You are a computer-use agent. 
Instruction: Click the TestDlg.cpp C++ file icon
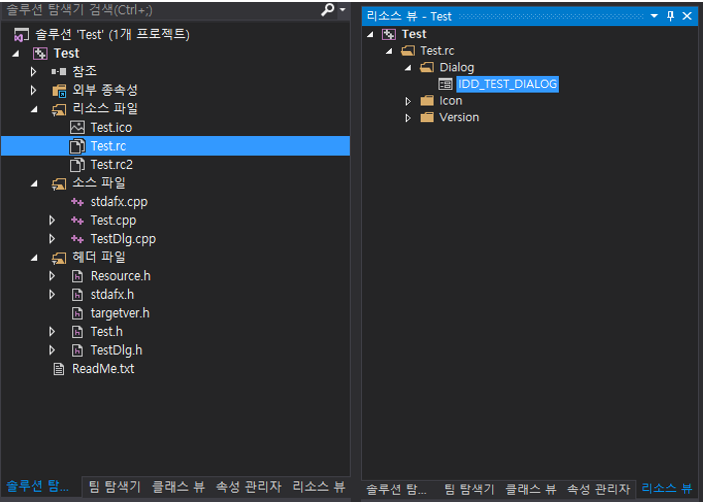click(x=77, y=239)
